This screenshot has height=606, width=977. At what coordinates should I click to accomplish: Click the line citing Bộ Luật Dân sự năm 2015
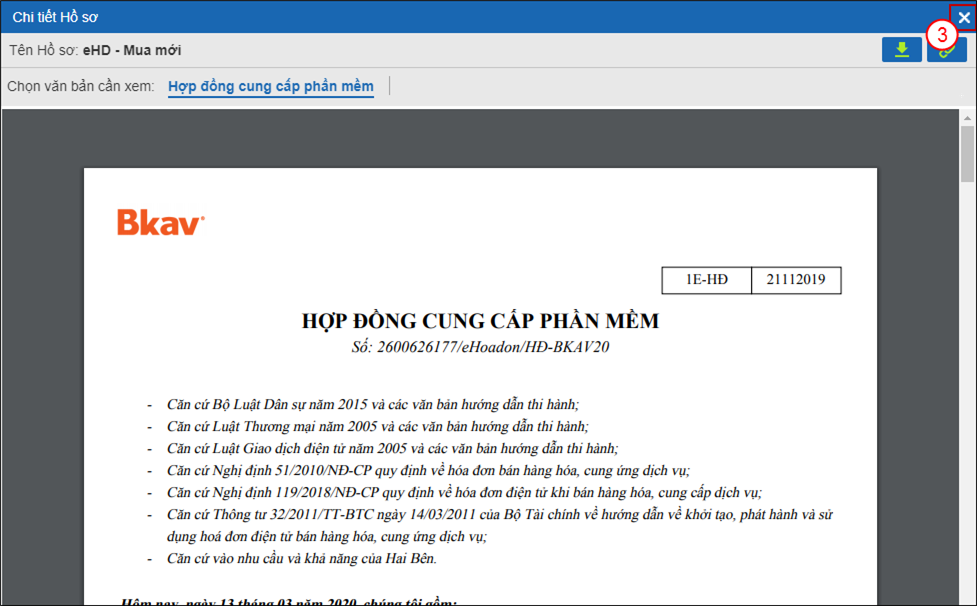coord(373,404)
